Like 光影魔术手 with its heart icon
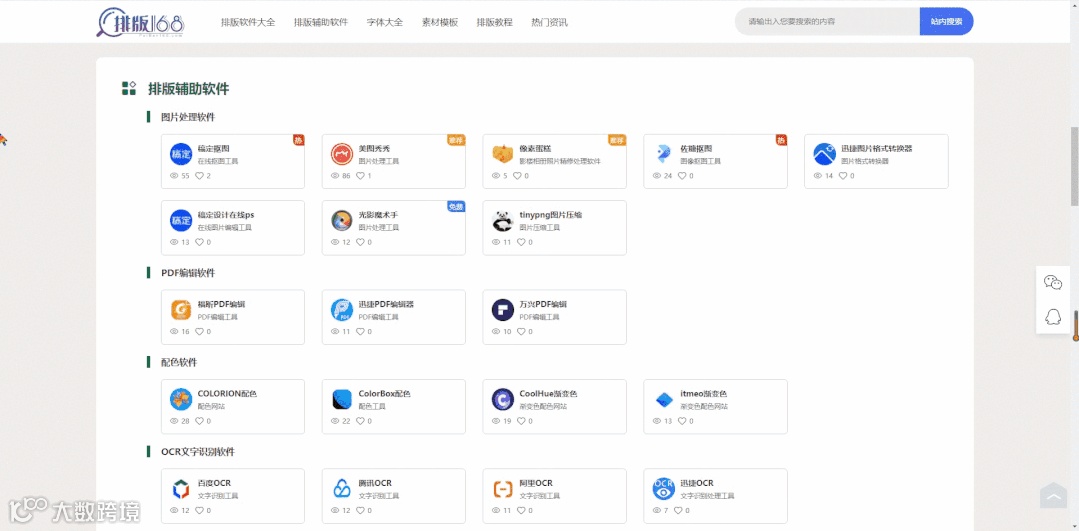Image resolution: width=1079 pixels, height=531 pixels. 361,242
